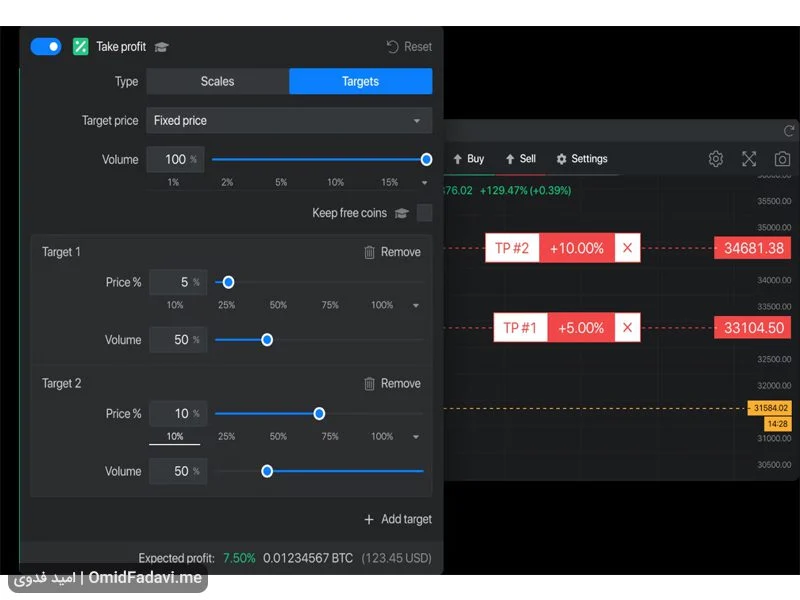Refresh chart panel icon
This screenshot has width=800, height=600.
point(789,131)
